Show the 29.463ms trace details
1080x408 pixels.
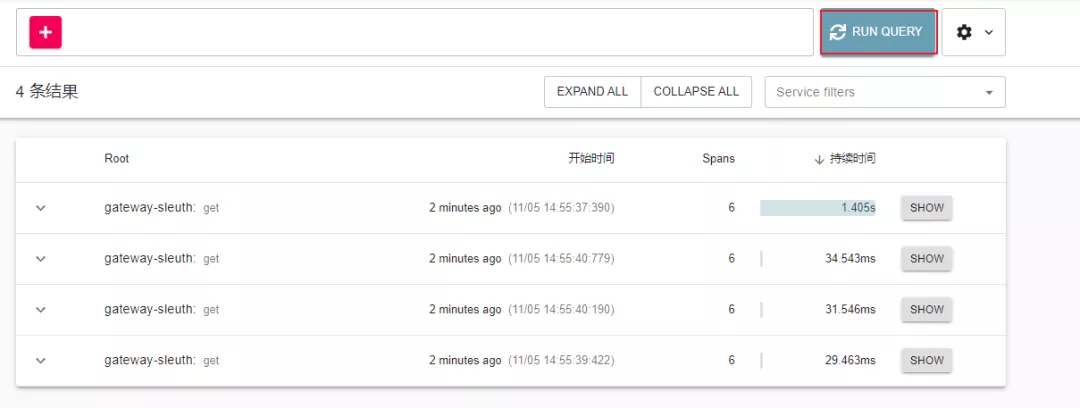point(926,360)
